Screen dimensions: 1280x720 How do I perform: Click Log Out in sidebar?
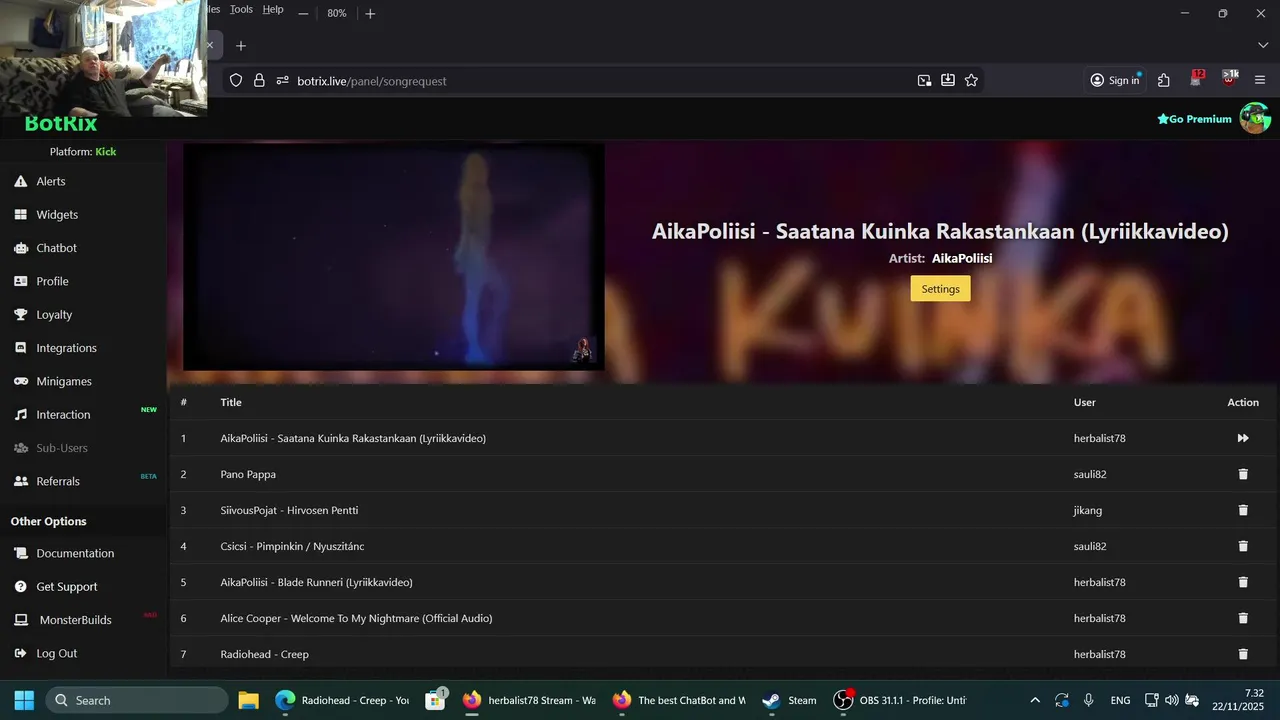56,653
